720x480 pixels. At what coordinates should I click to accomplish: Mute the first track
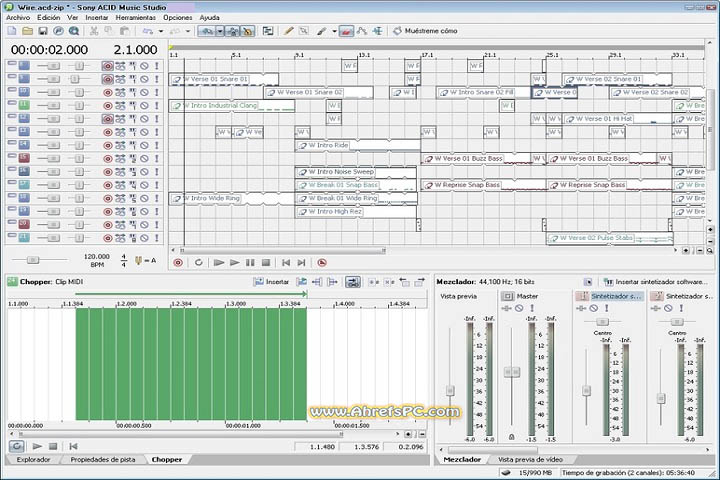[x=144, y=66]
